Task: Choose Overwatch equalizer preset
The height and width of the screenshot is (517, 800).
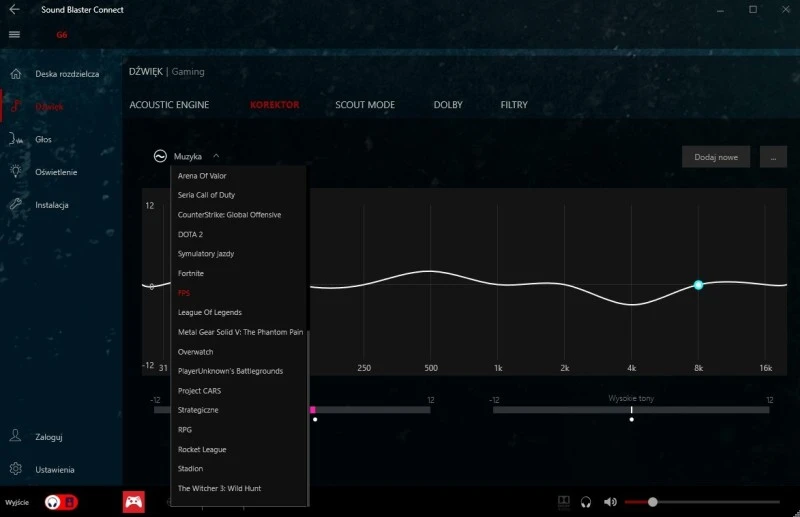Action: pyautogui.click(x=196, y=352)
